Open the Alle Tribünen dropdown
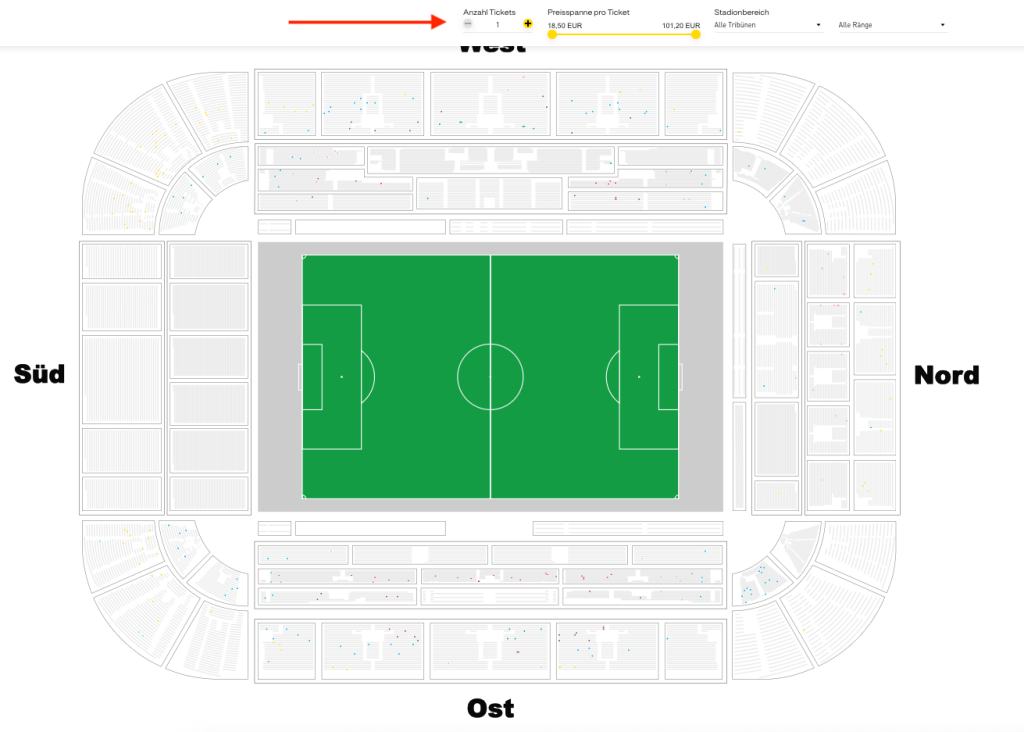1024x732 pixels. coord(767,25)
